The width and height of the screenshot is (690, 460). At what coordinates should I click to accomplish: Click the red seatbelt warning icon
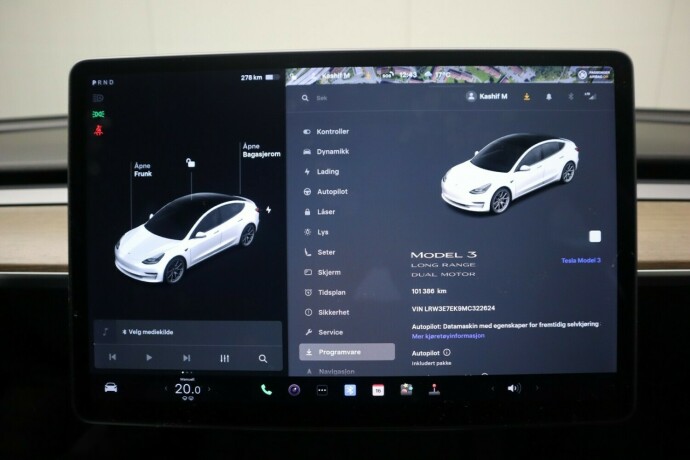98,130
